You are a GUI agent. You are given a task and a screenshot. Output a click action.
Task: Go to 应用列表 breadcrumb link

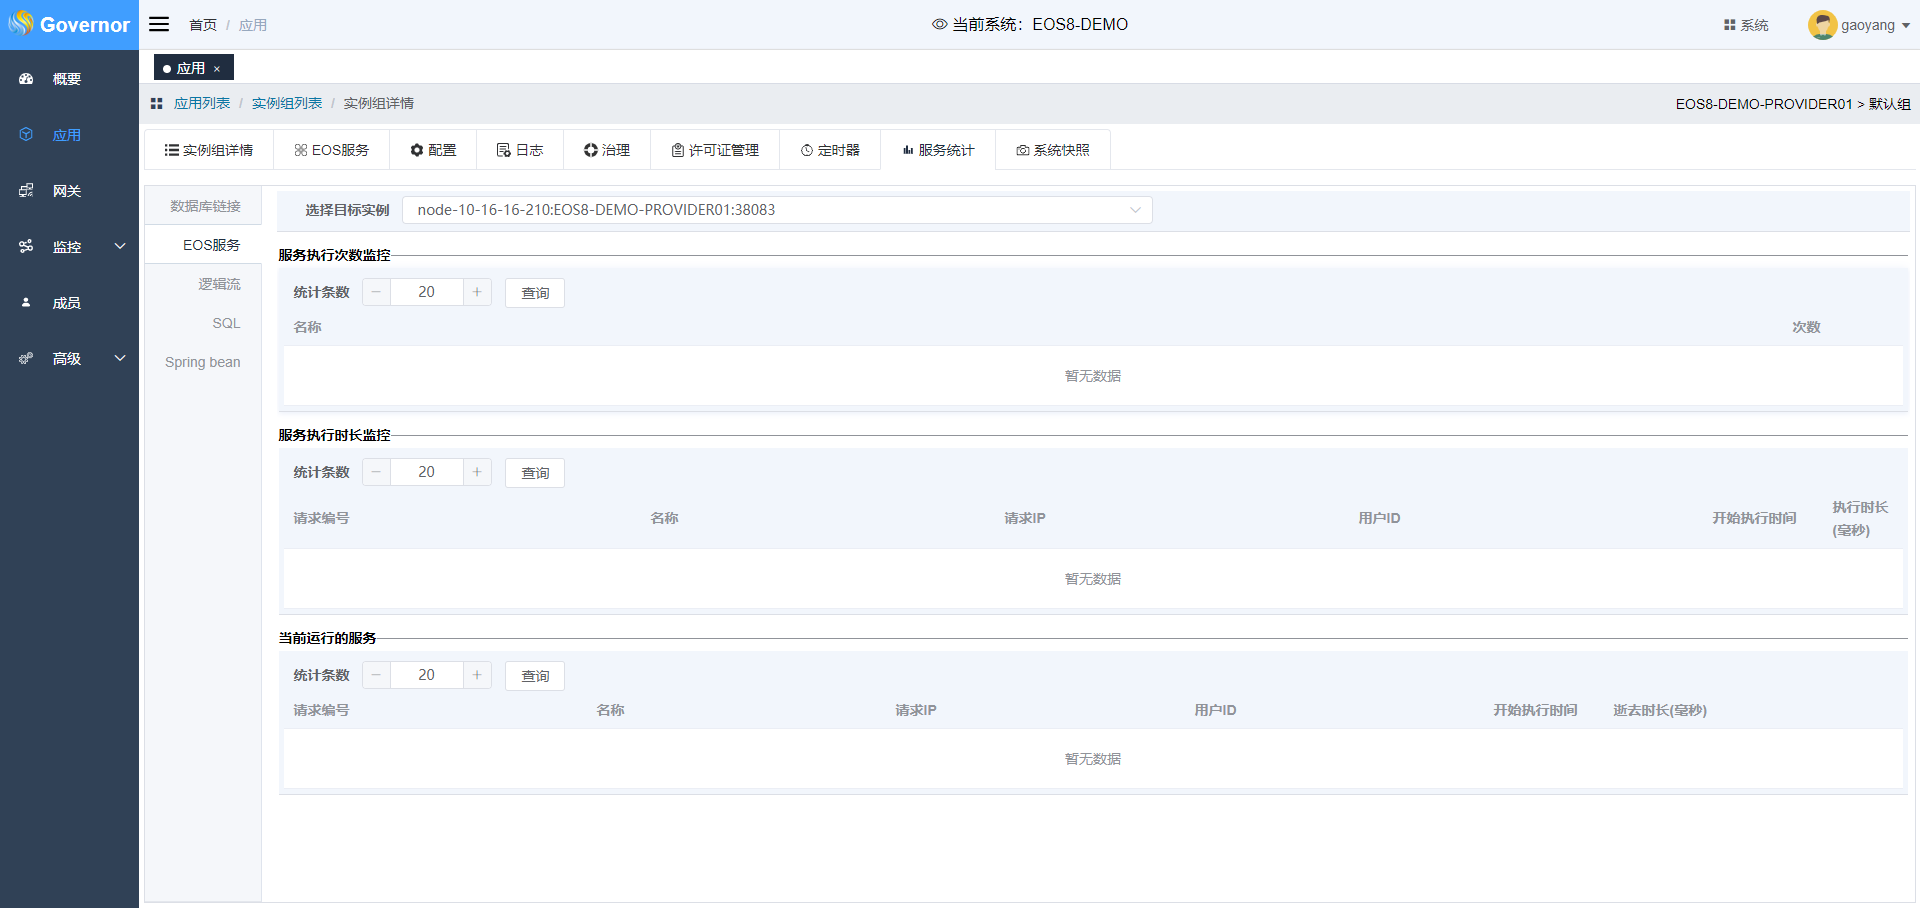(201, 104)
